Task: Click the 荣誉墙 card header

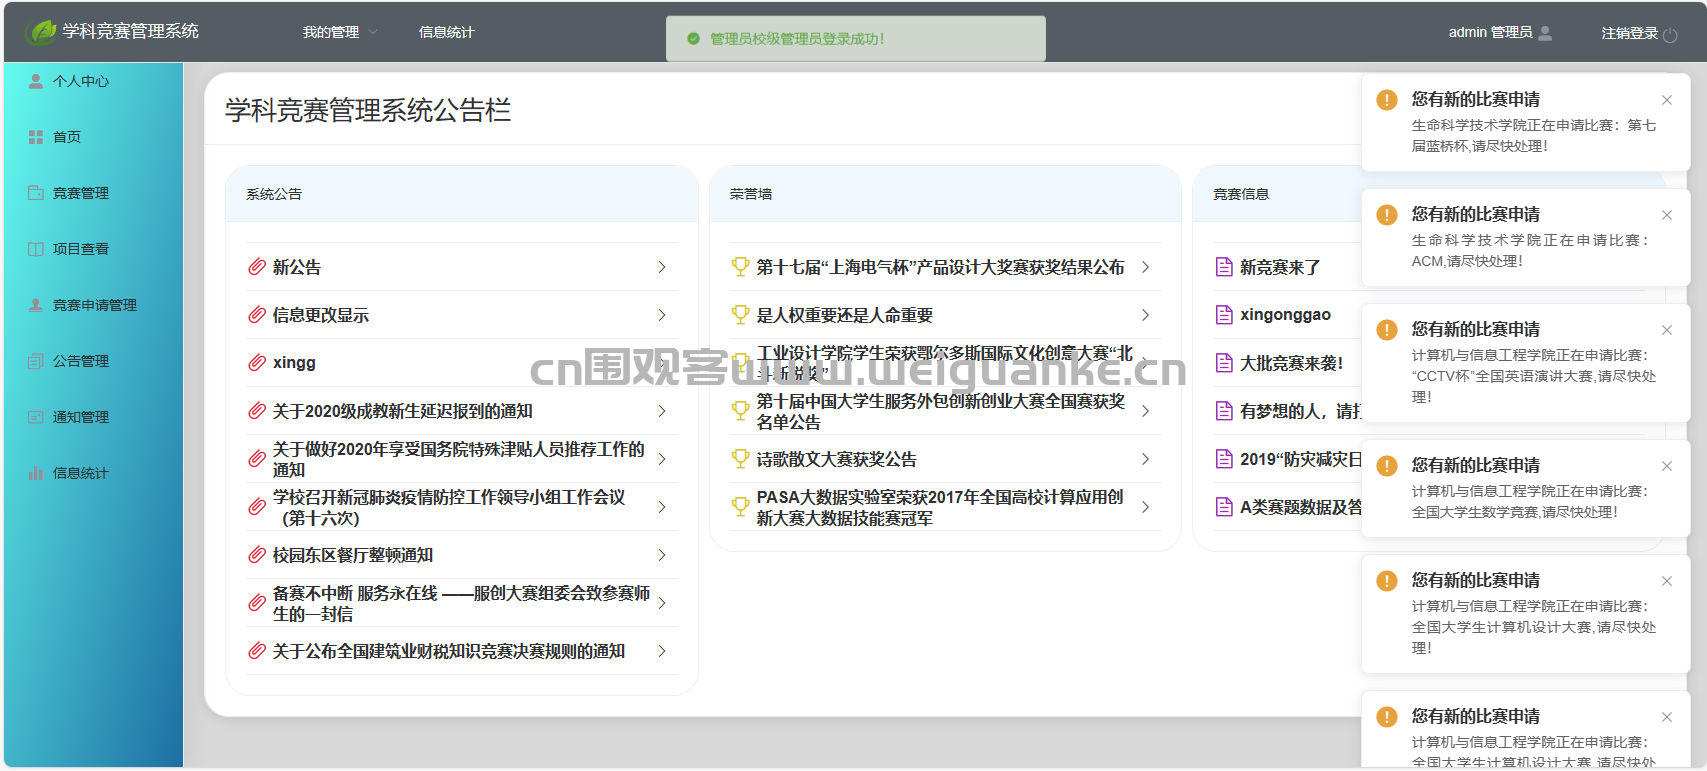Action: click(x=945, y=194)
